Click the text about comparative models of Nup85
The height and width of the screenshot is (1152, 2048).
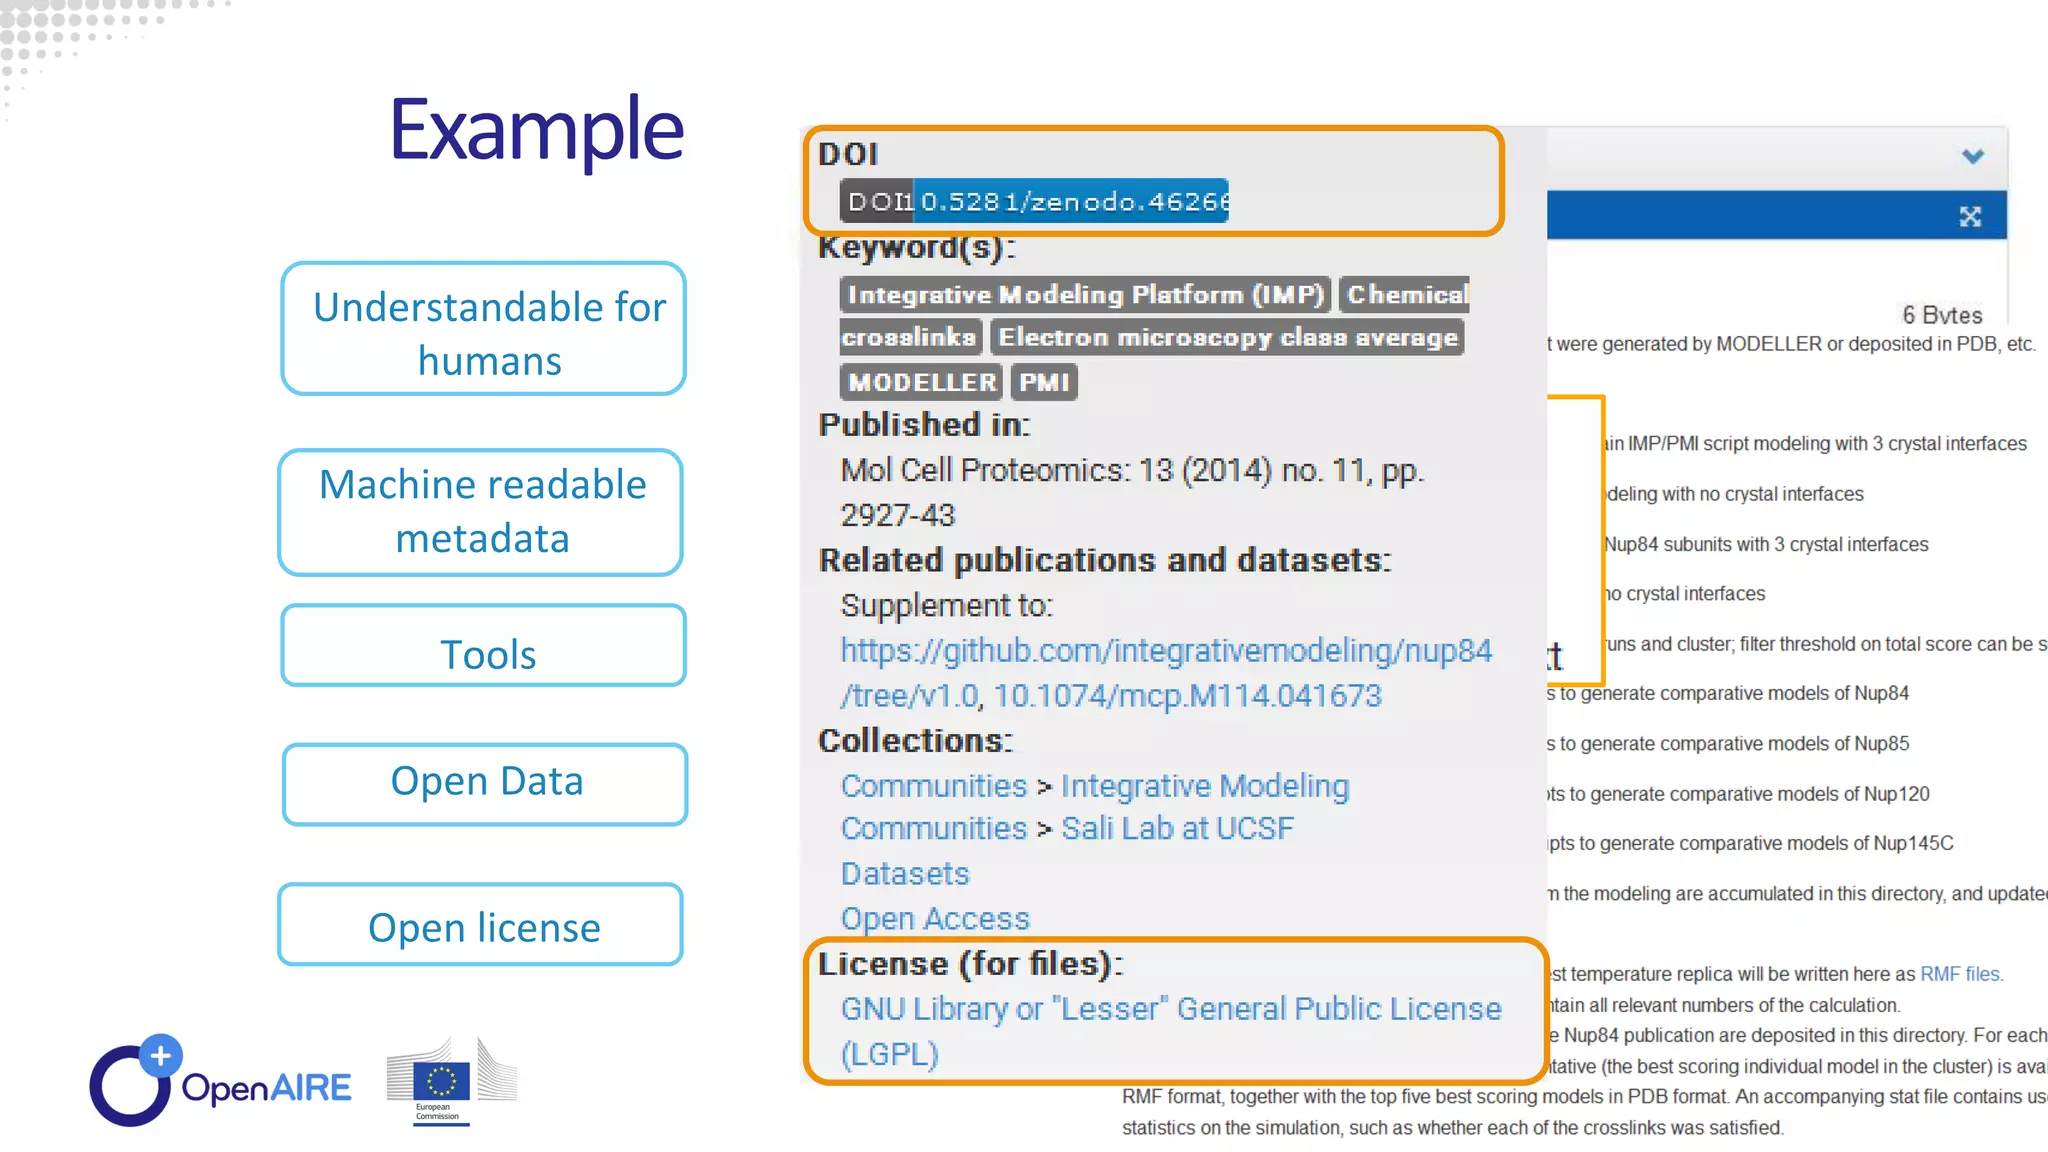click(1728, 744)
